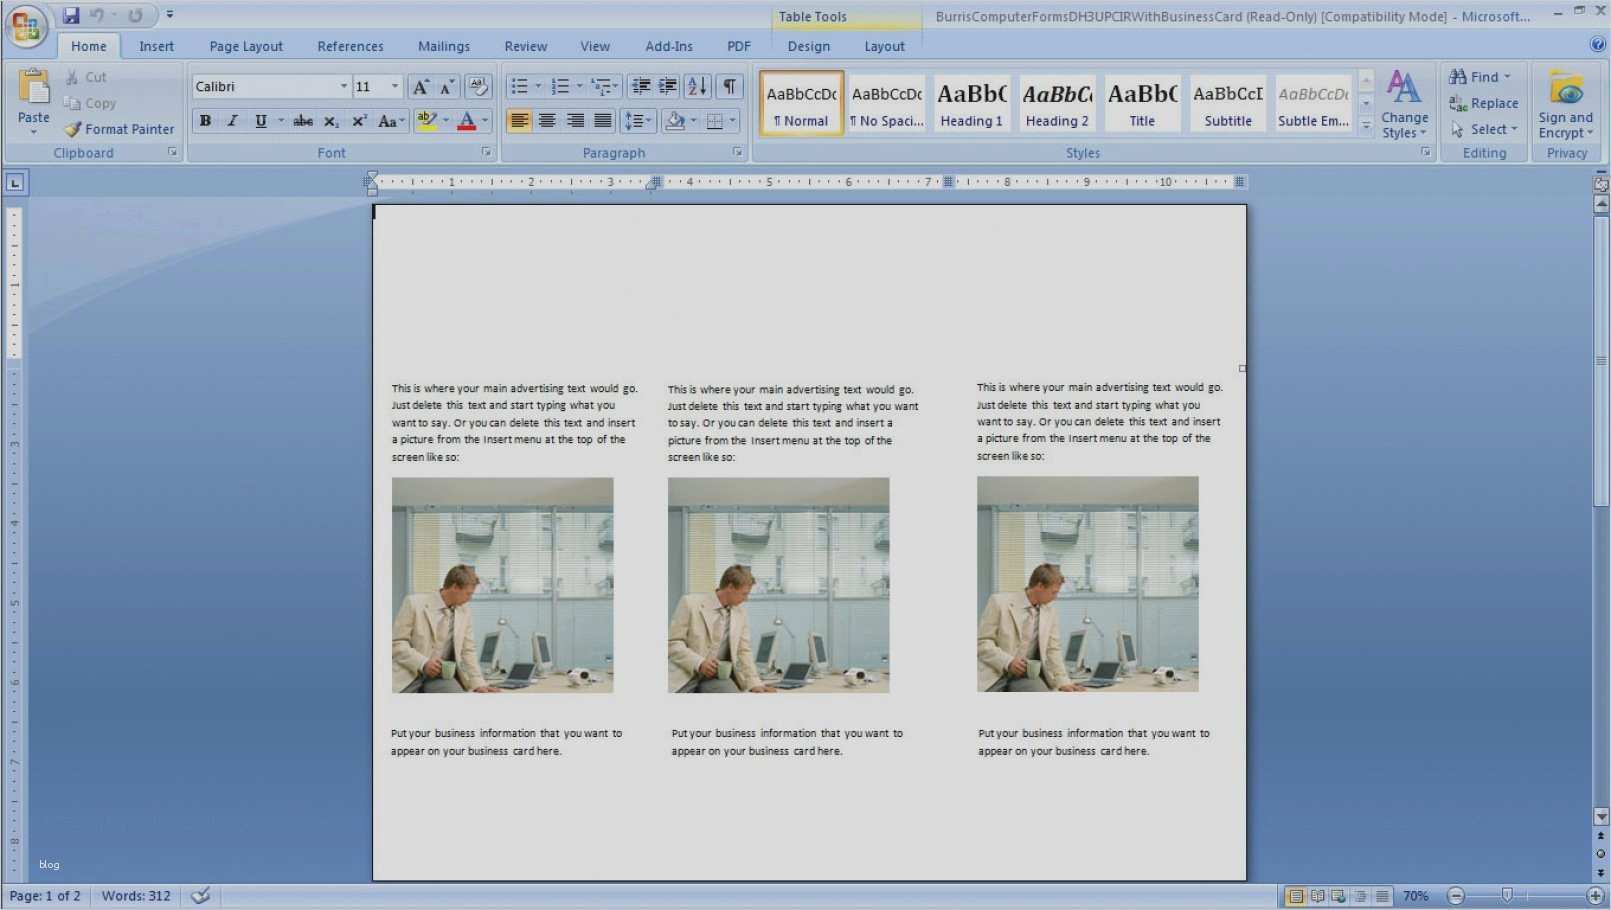Click Sign and Encrypt

[x=1564, y=103]
